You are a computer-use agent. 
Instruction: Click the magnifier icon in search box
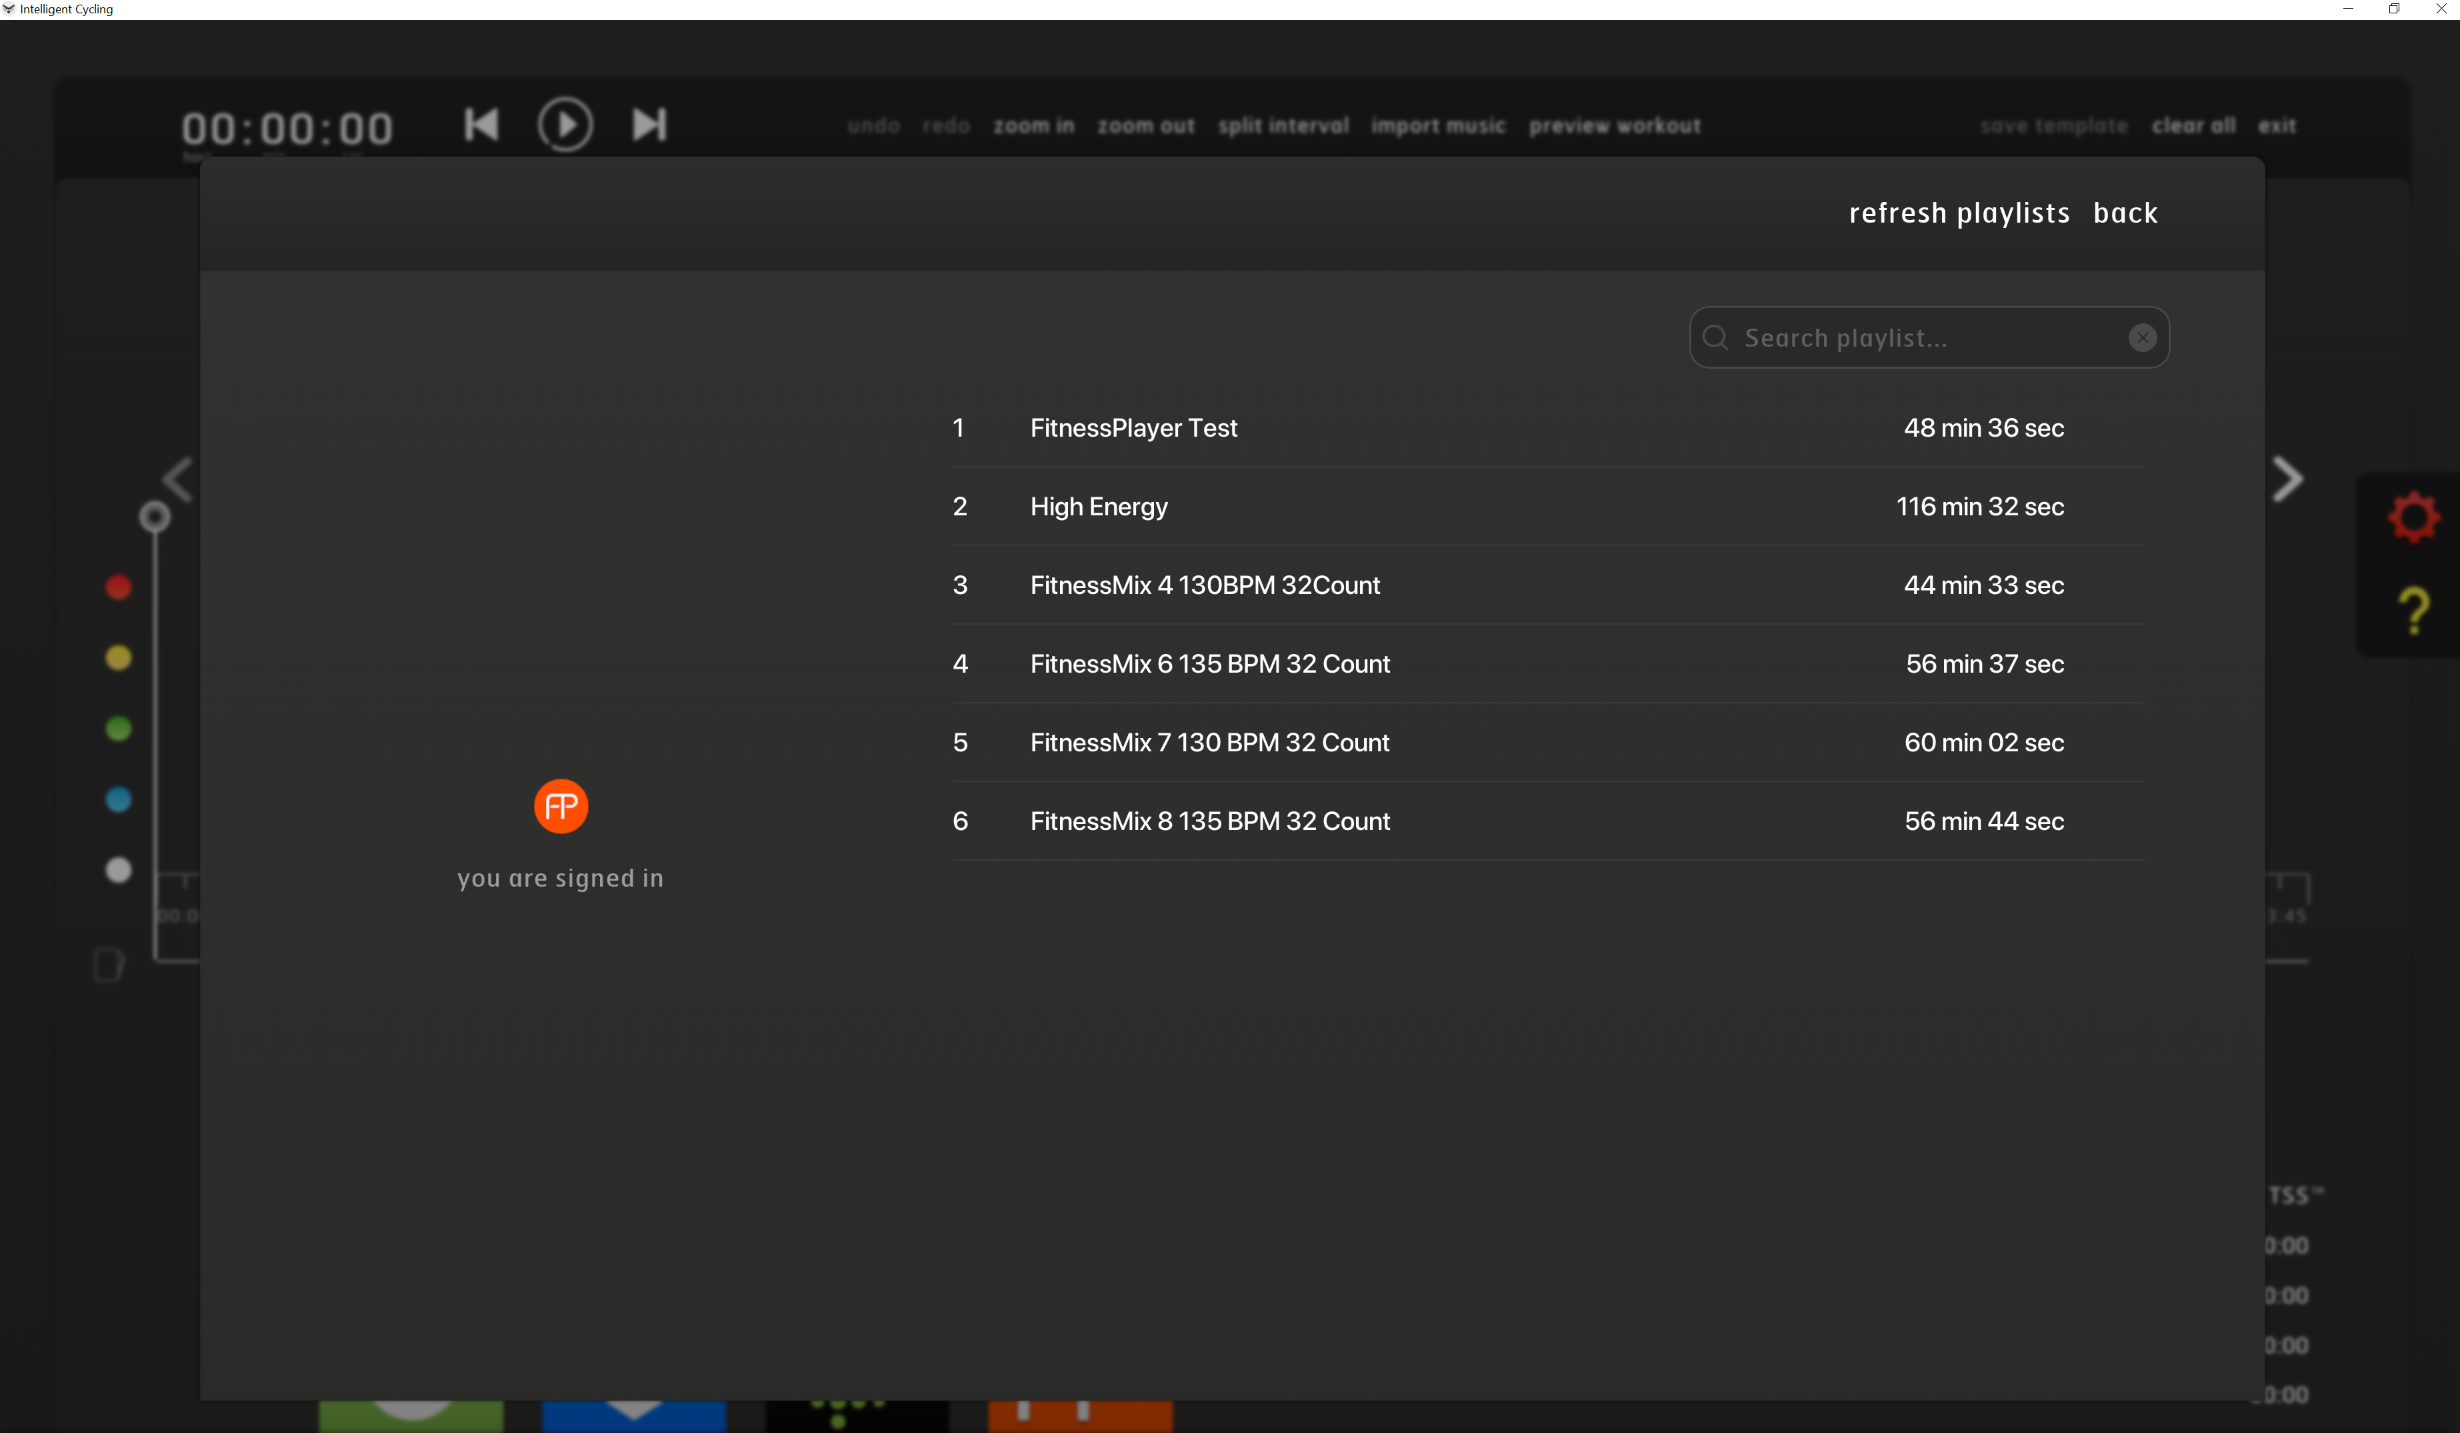1716,338
